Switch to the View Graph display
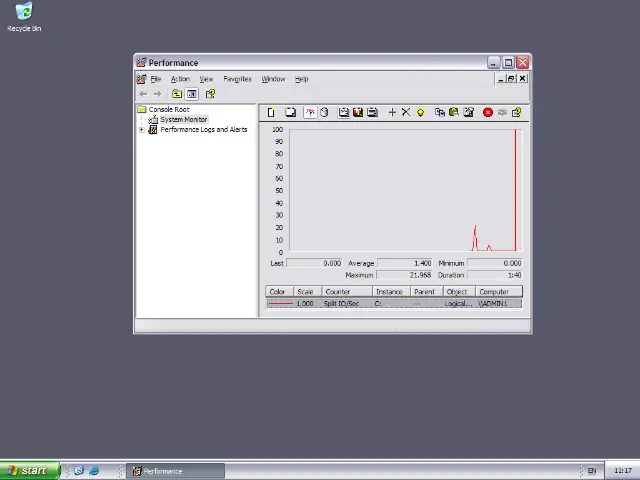This screenshot has height=480, width=640. point(343,112)
